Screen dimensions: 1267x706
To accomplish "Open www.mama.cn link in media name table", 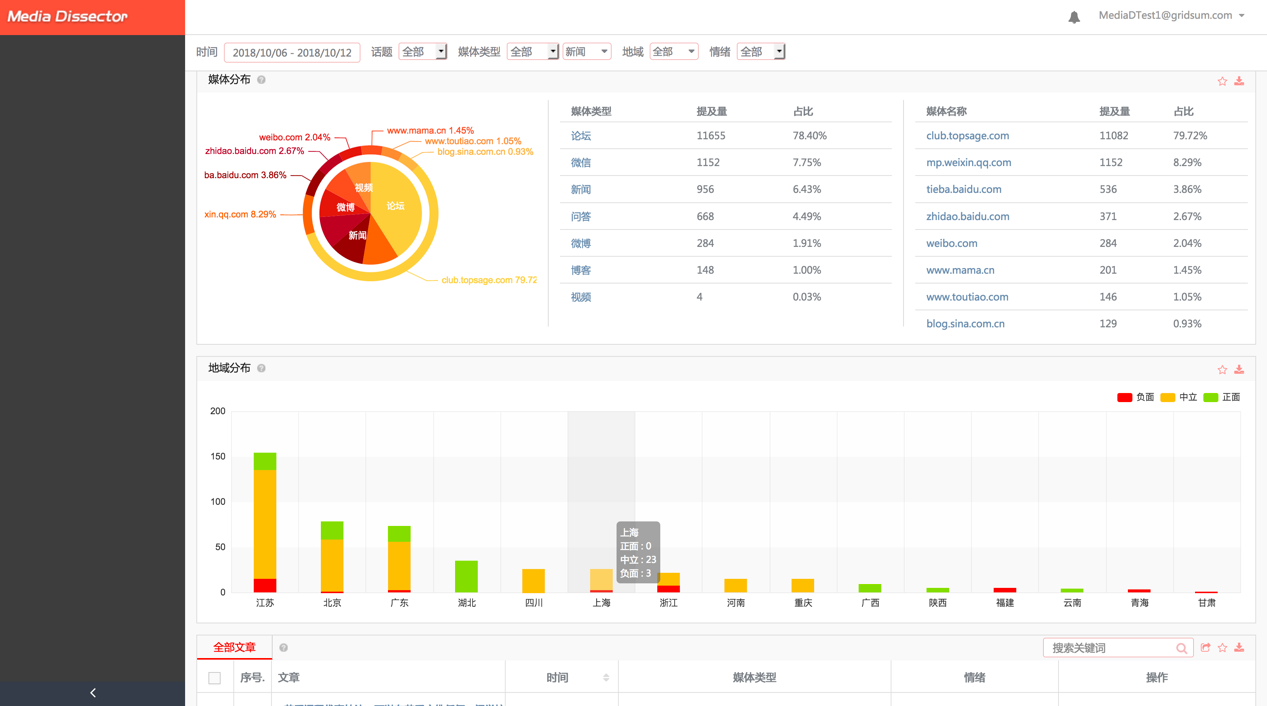I will point(960,271).
